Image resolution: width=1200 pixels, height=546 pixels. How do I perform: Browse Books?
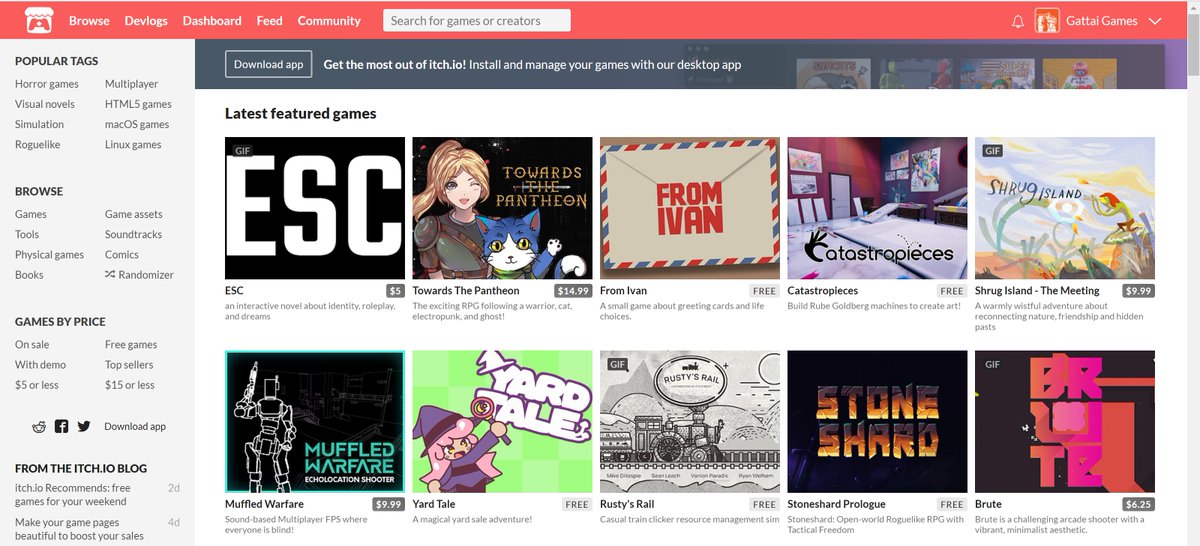click(29, 274)
